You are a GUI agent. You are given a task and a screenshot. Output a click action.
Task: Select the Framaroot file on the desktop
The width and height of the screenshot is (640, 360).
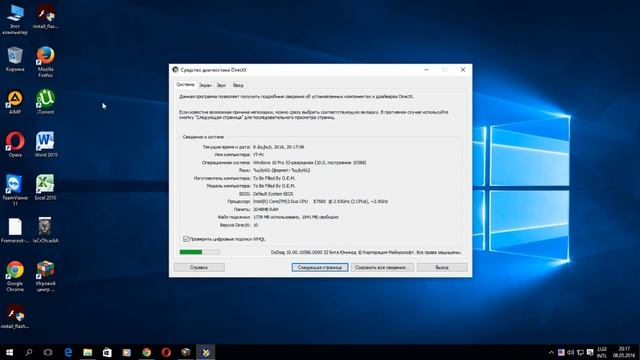coord(15,231)
